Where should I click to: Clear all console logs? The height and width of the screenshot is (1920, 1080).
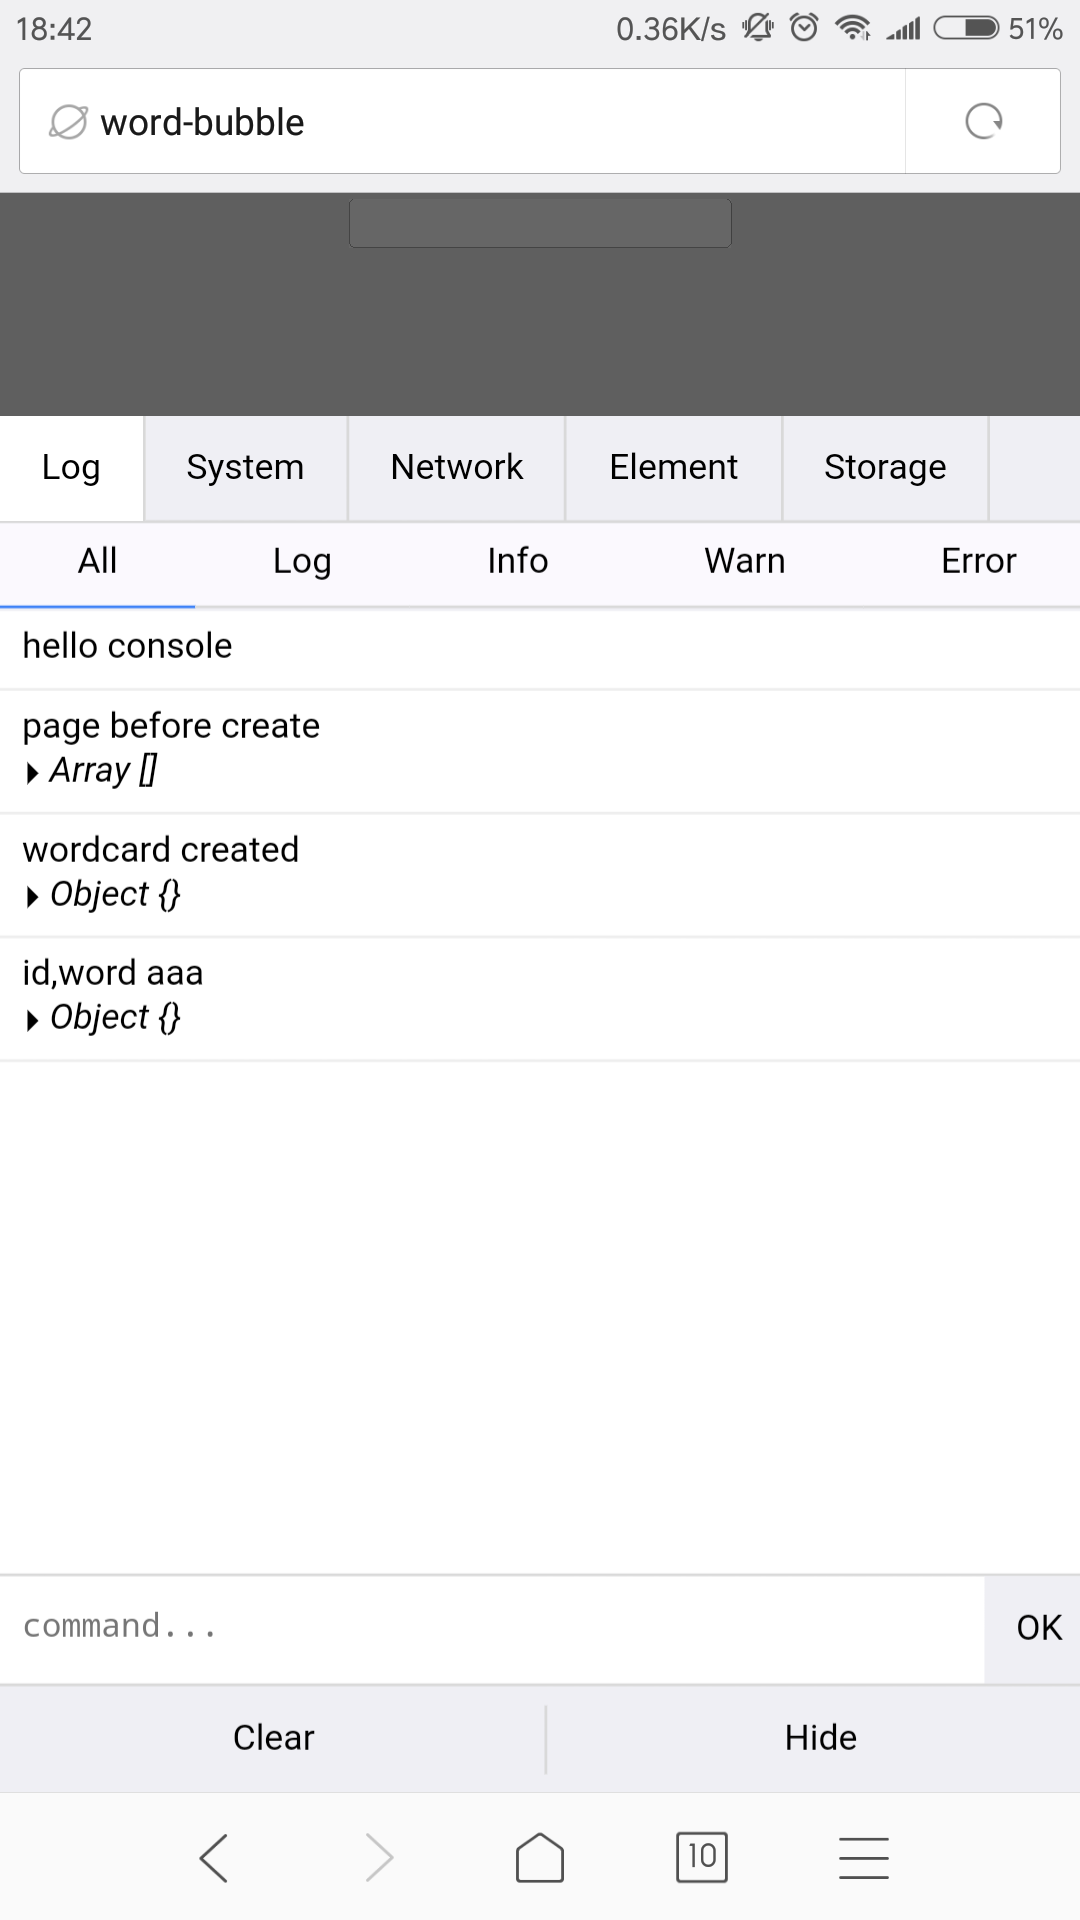coord(272,1738)
